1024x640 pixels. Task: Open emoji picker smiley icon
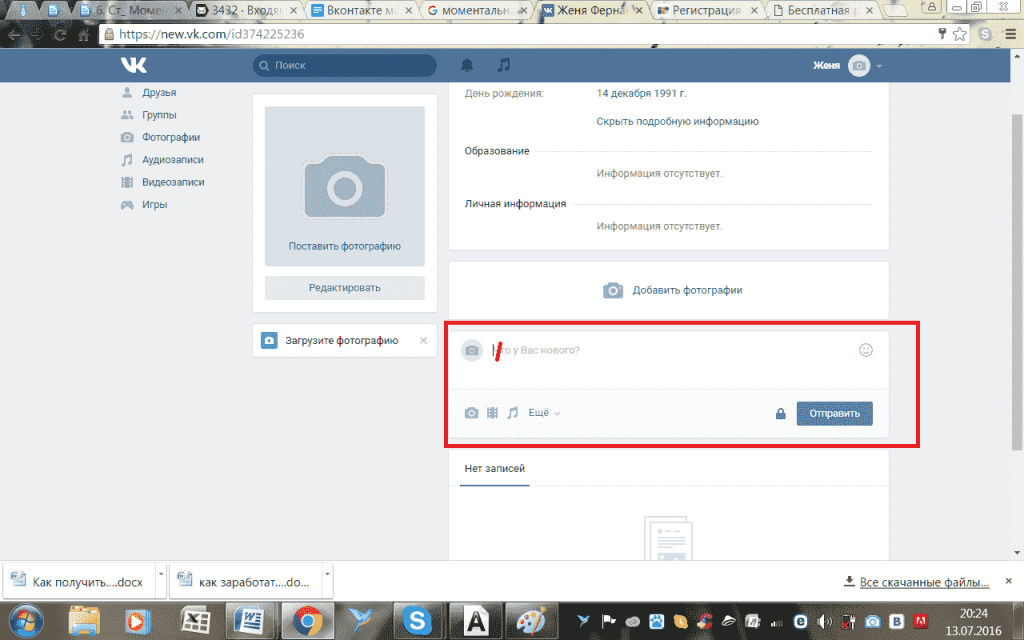[866, 350]
